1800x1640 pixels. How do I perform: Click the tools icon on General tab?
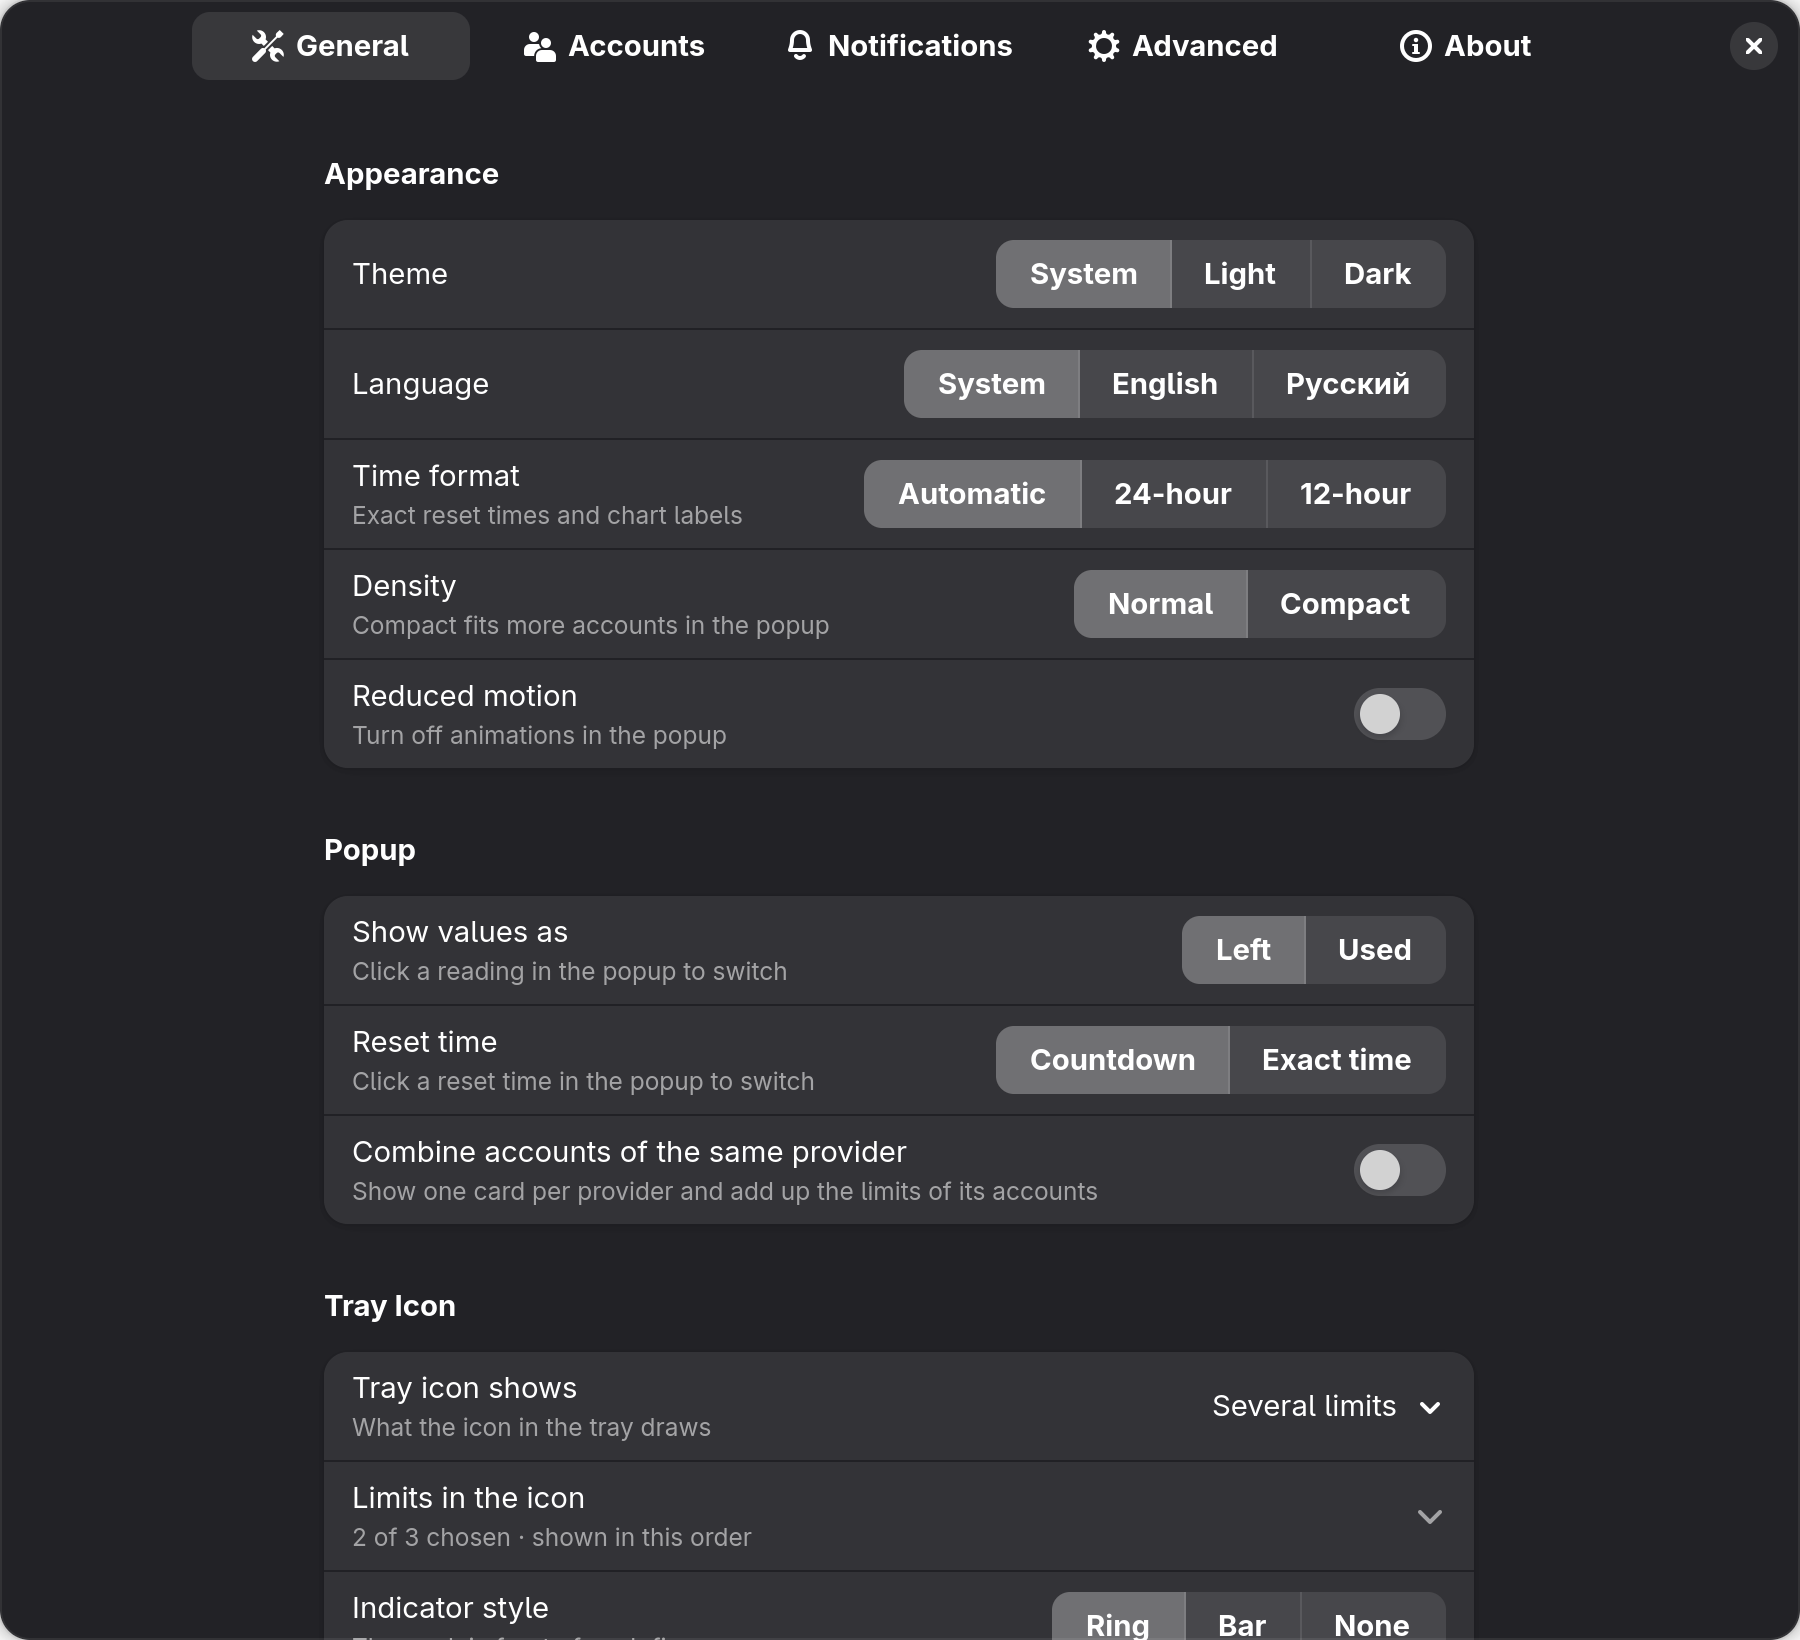pyautogui.click(x=268, y=46)
